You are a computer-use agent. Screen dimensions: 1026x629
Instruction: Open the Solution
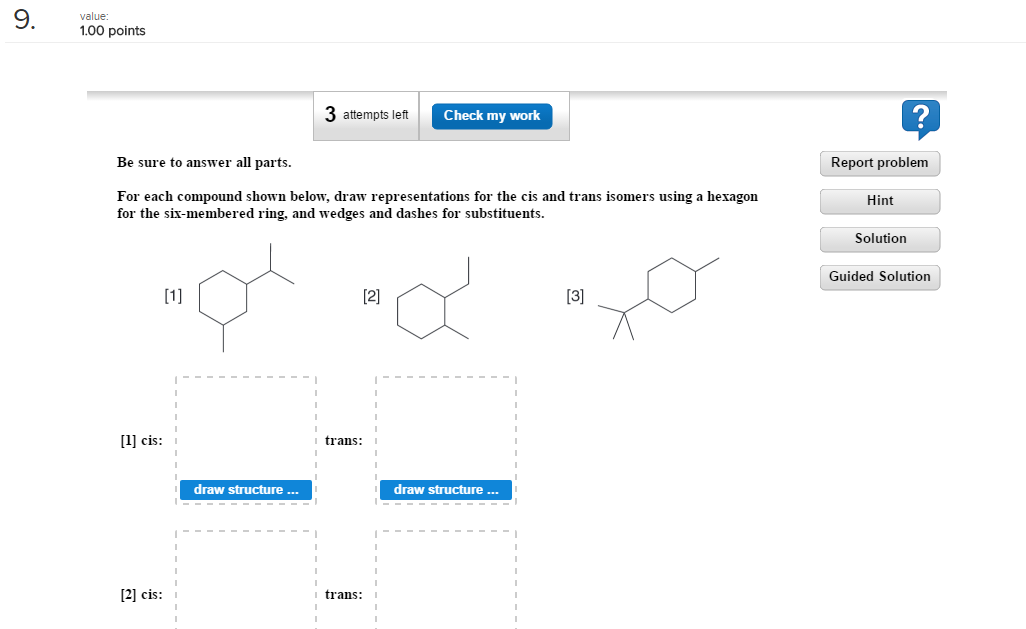click(879, 239)
